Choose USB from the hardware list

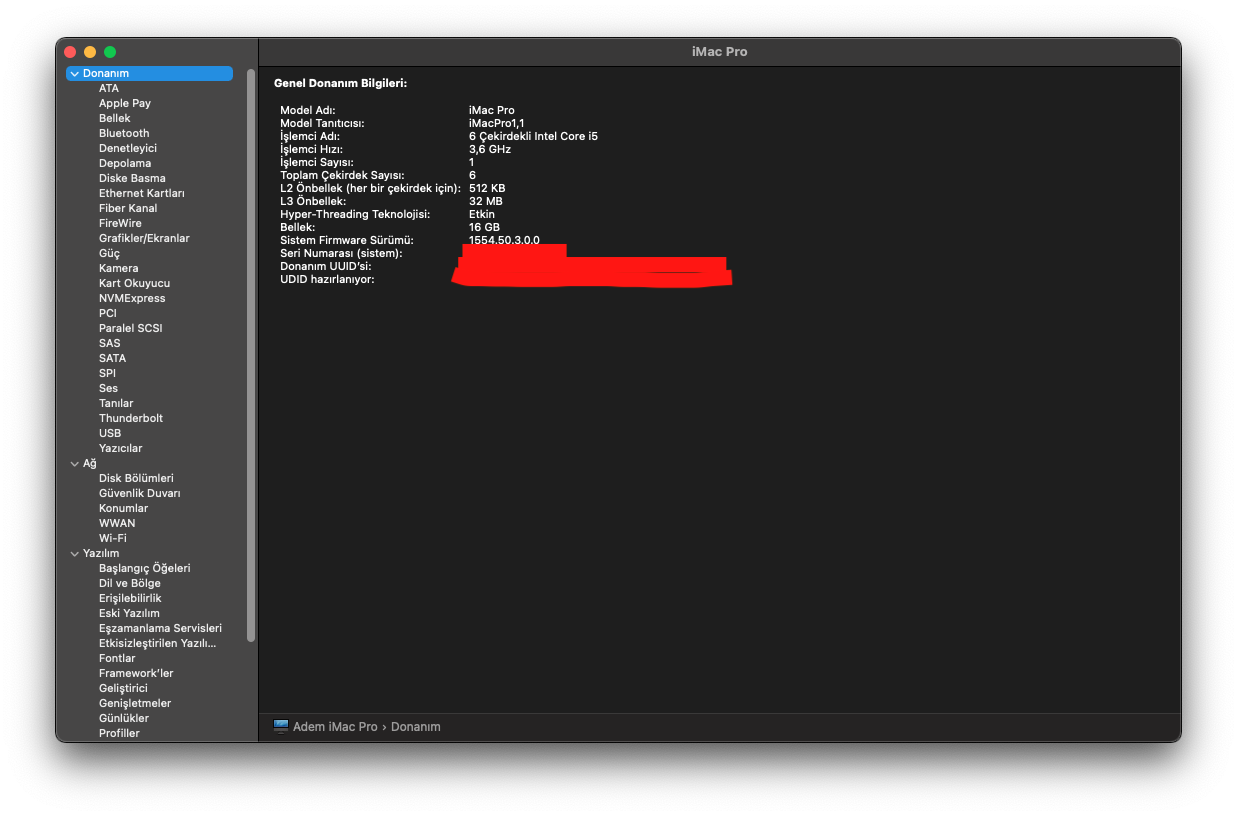pos(110,433)
